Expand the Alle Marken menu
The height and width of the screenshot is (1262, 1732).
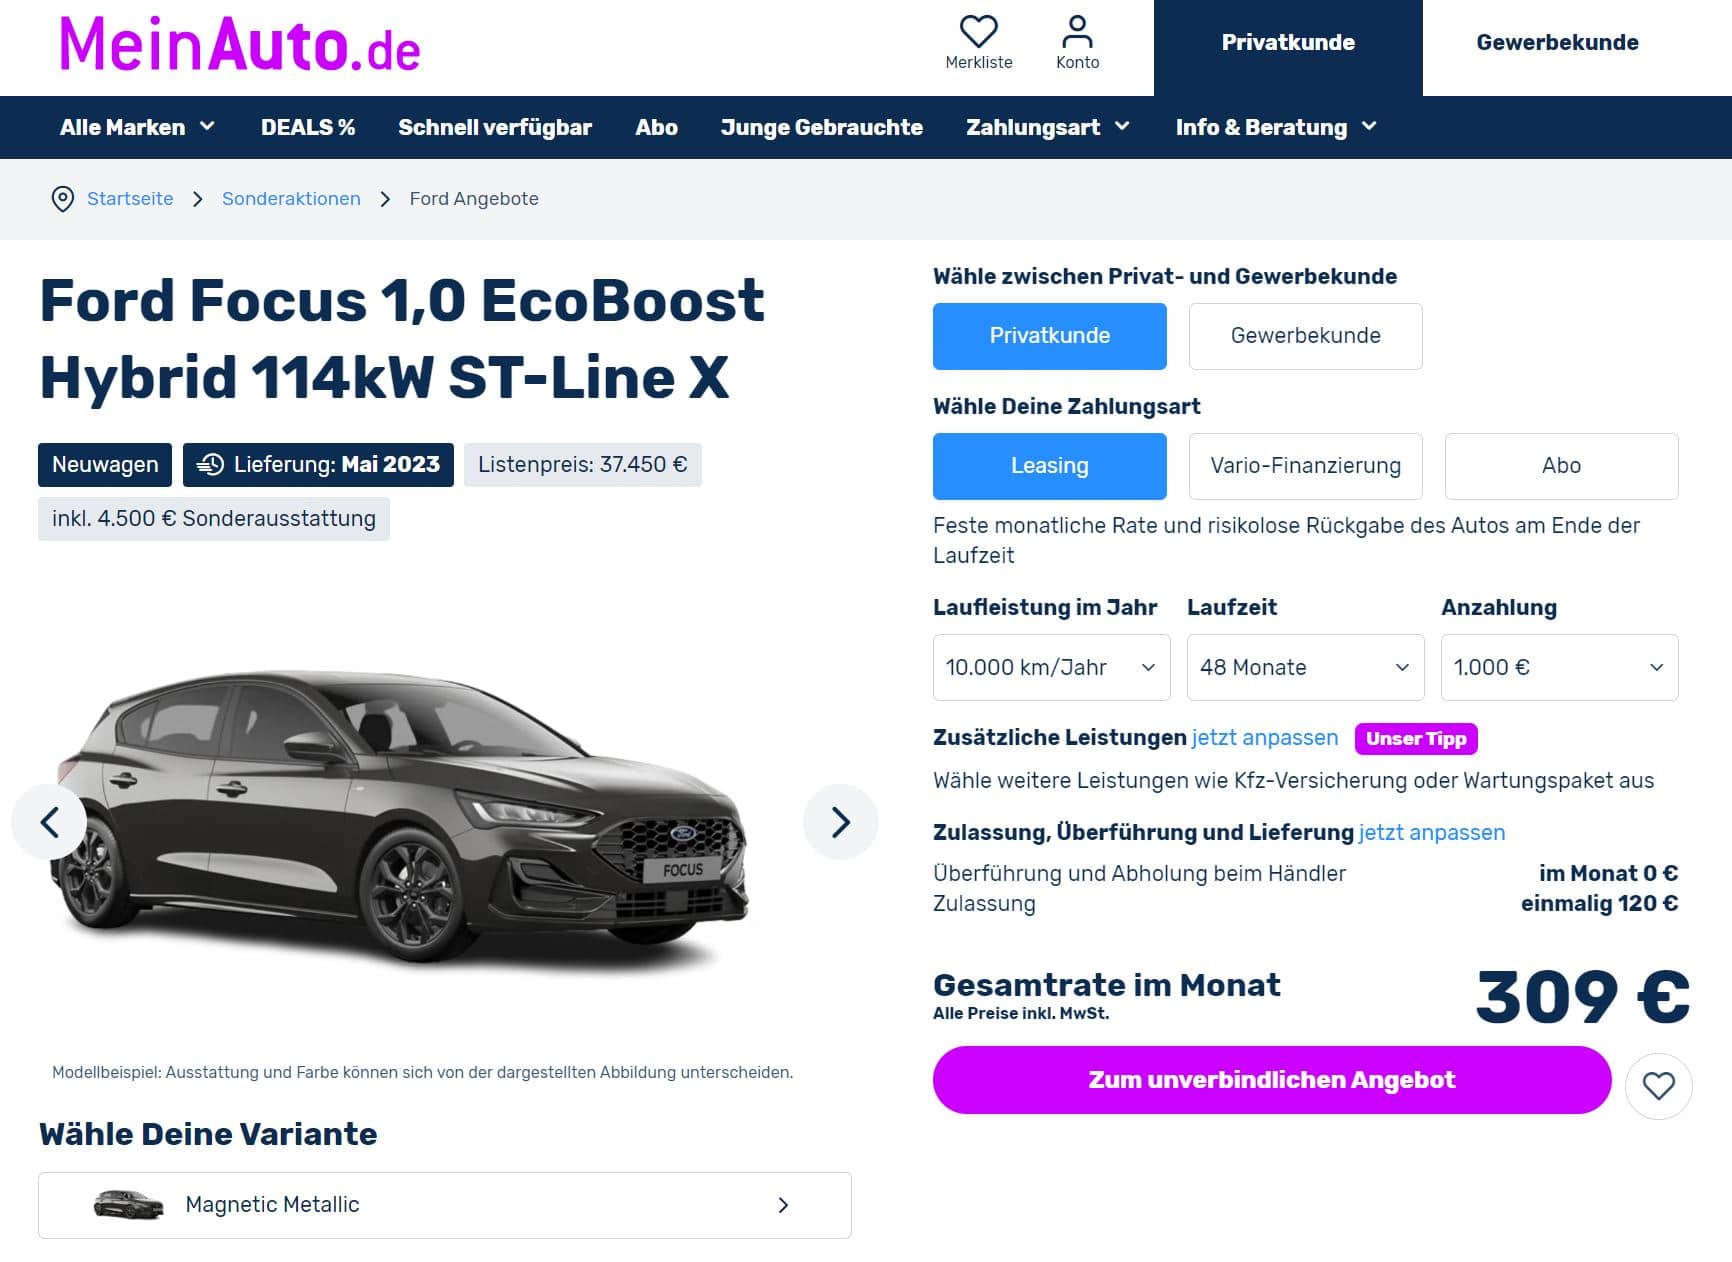tap(137, 127)
